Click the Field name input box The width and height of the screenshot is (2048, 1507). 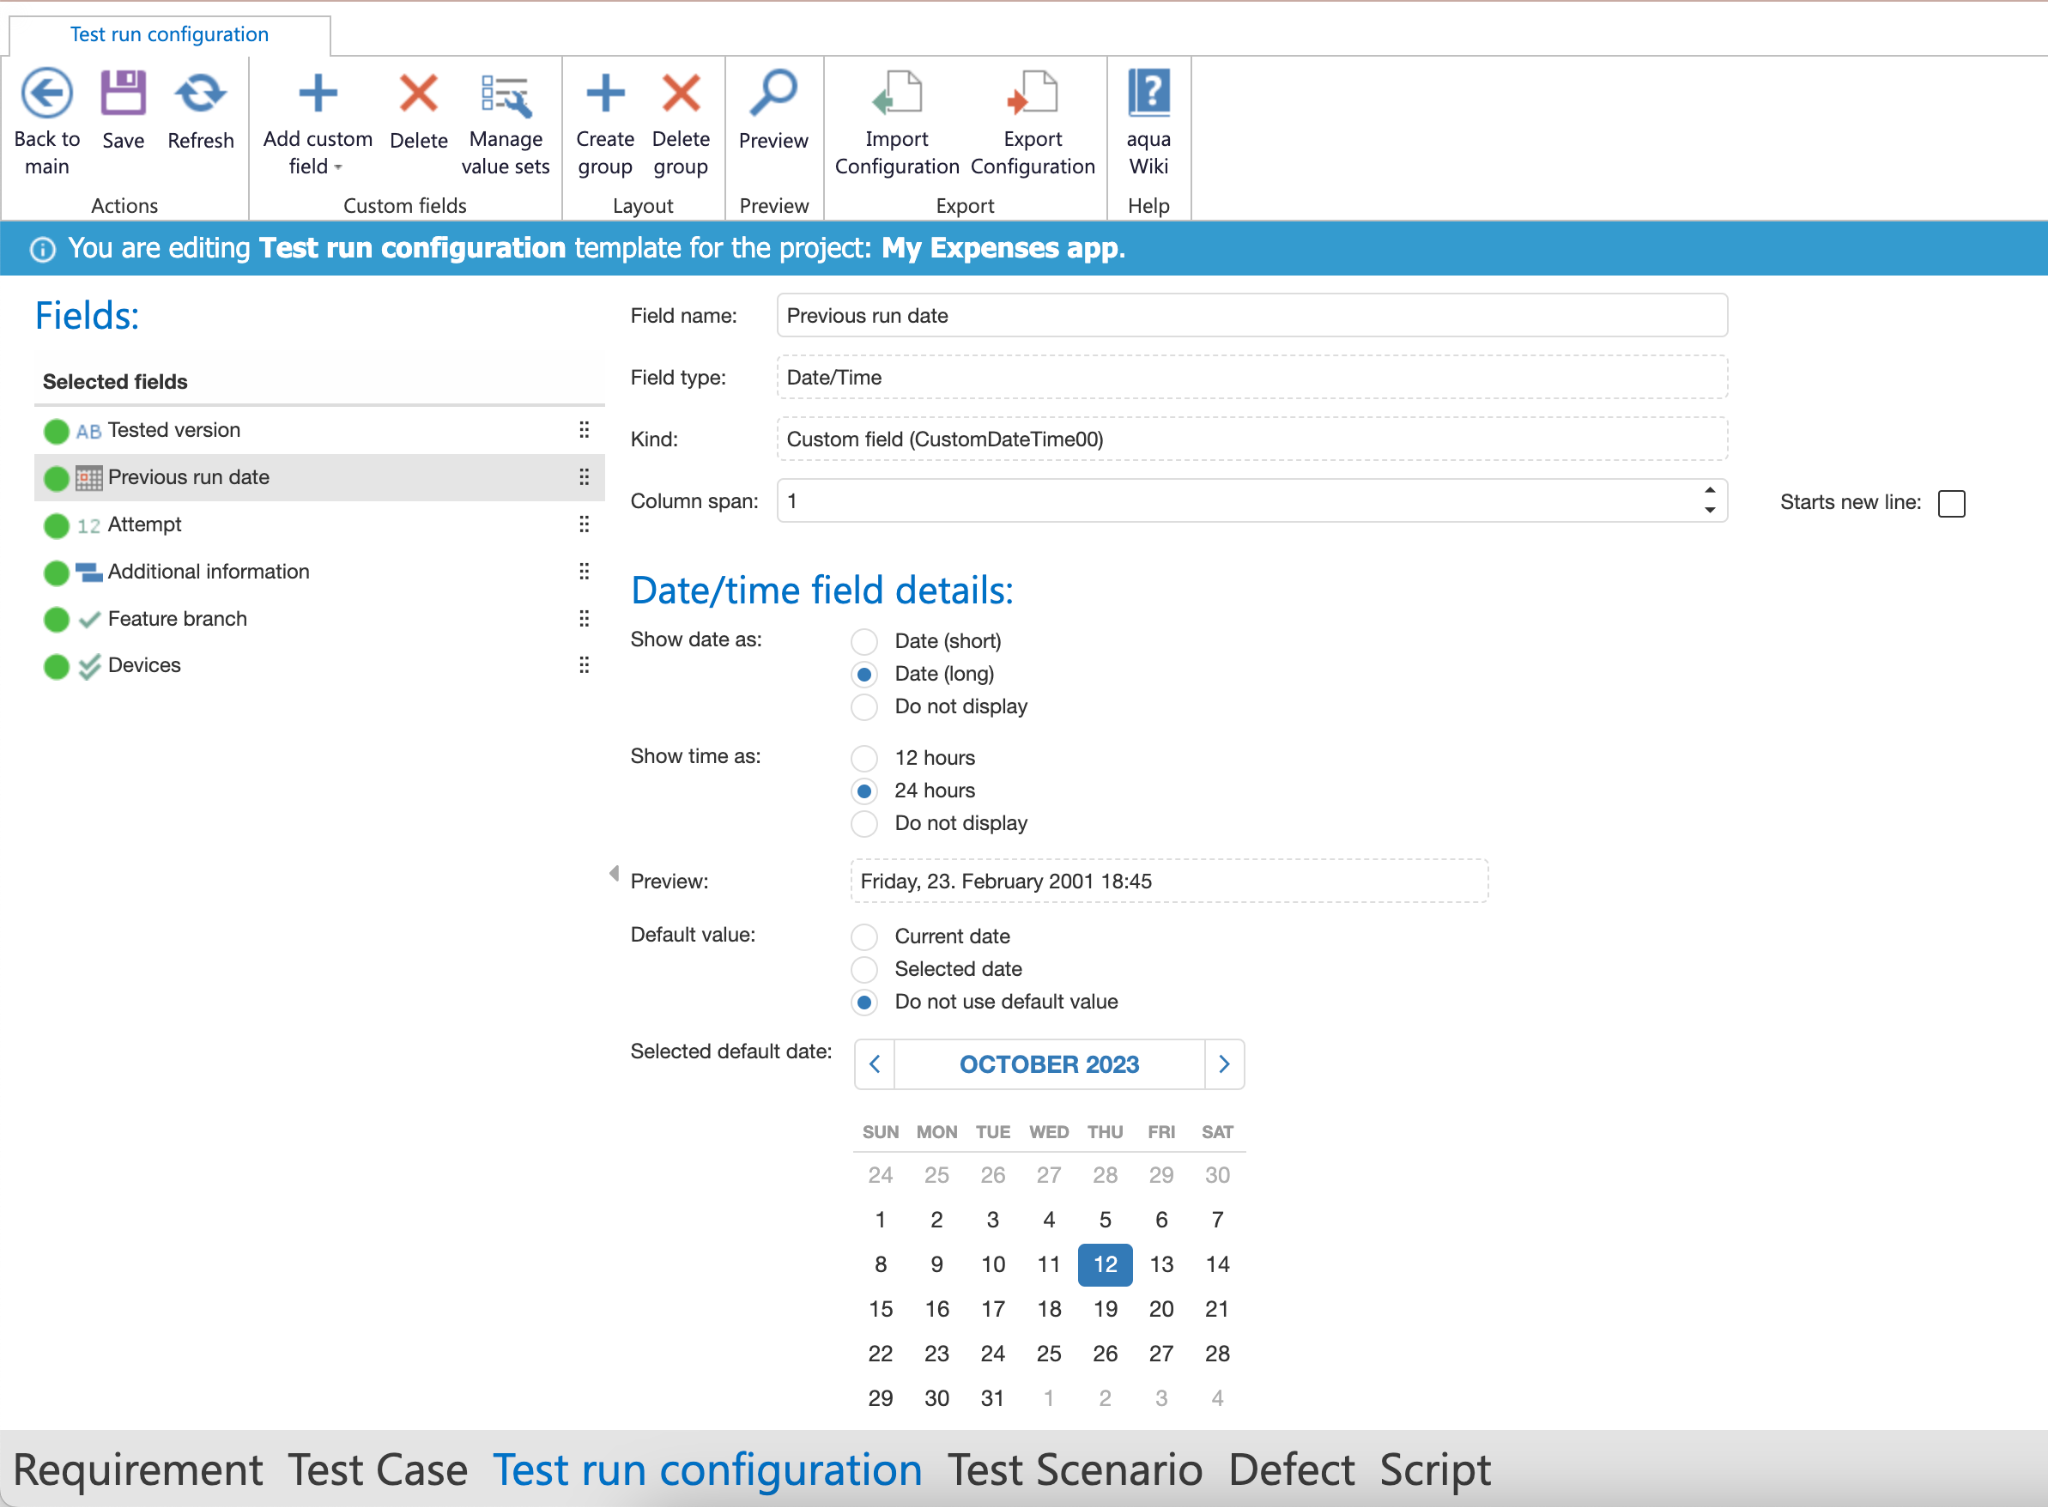point(1251,316)
